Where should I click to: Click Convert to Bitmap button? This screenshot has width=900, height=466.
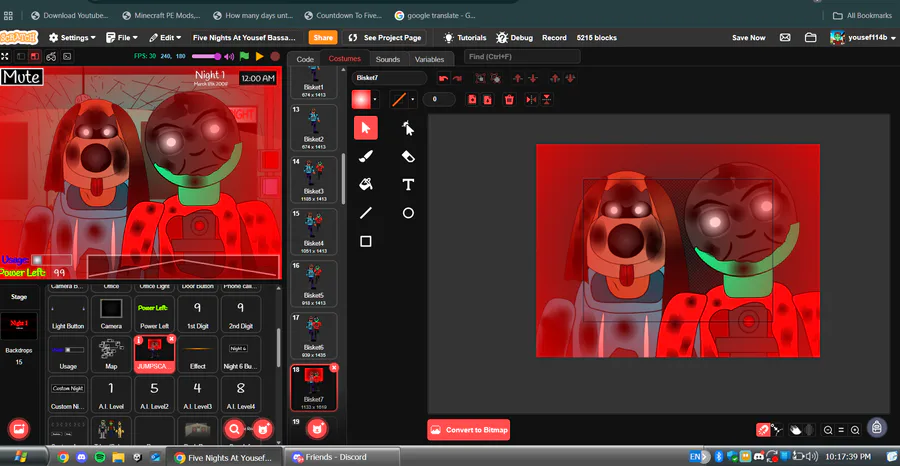[468, 429]
